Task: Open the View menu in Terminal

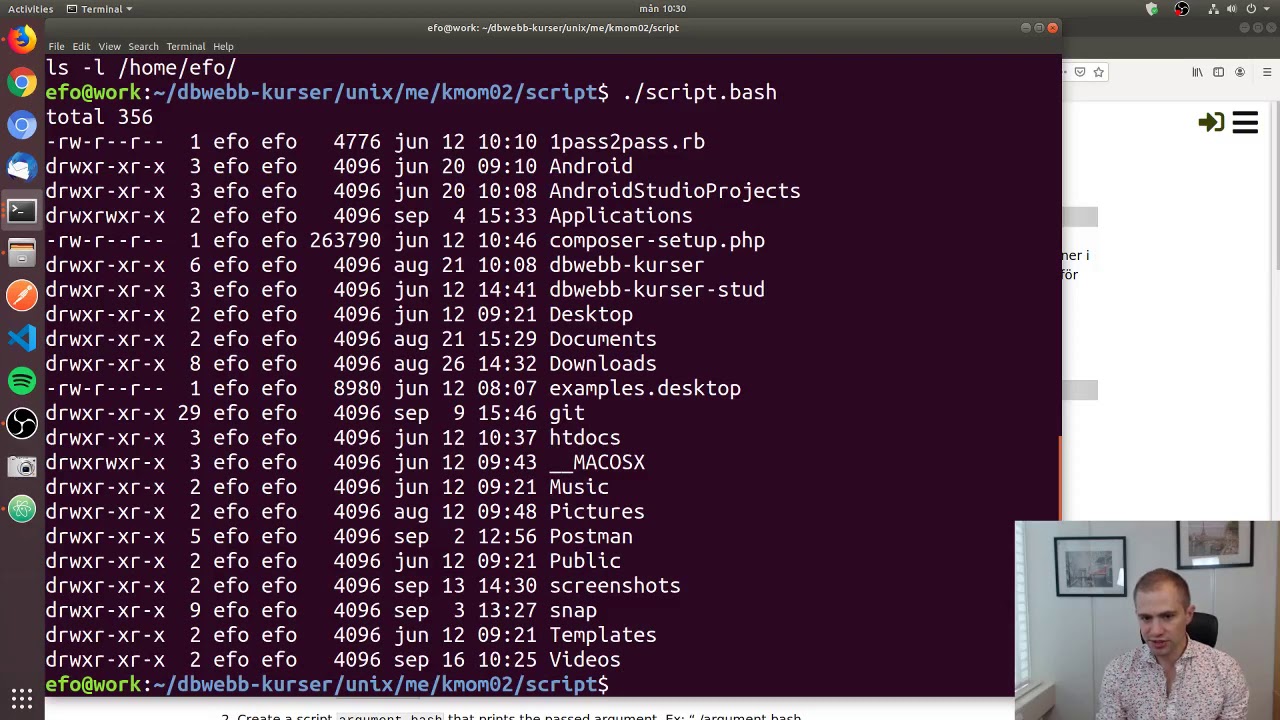Action: 109,46
